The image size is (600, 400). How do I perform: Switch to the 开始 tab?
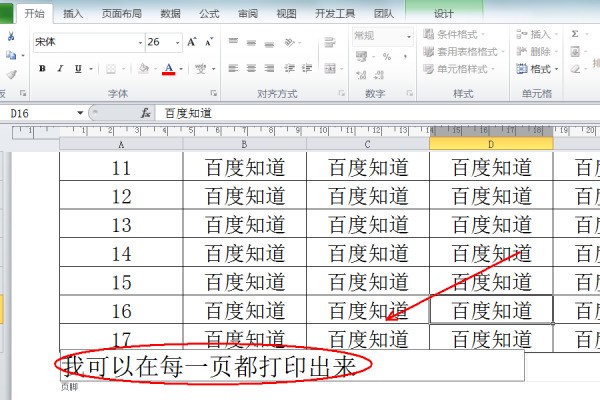tap(34, 14)
